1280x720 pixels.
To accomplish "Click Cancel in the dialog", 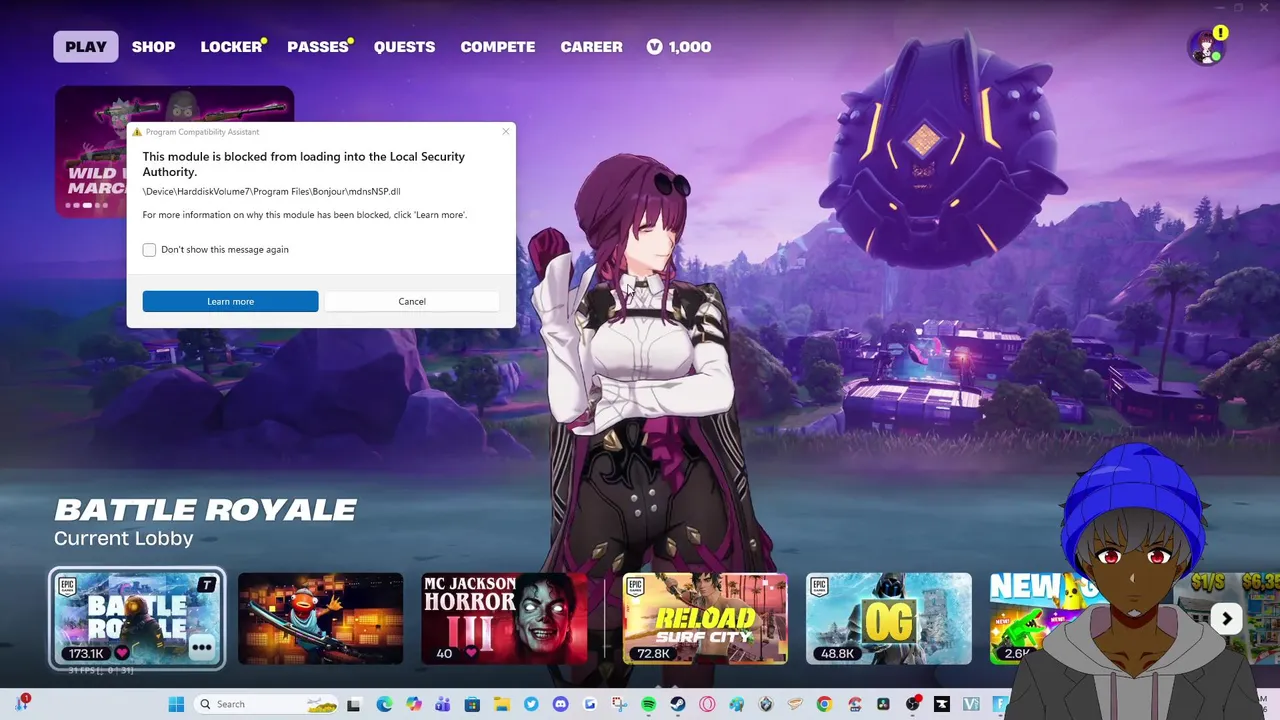I will point(412,301).
